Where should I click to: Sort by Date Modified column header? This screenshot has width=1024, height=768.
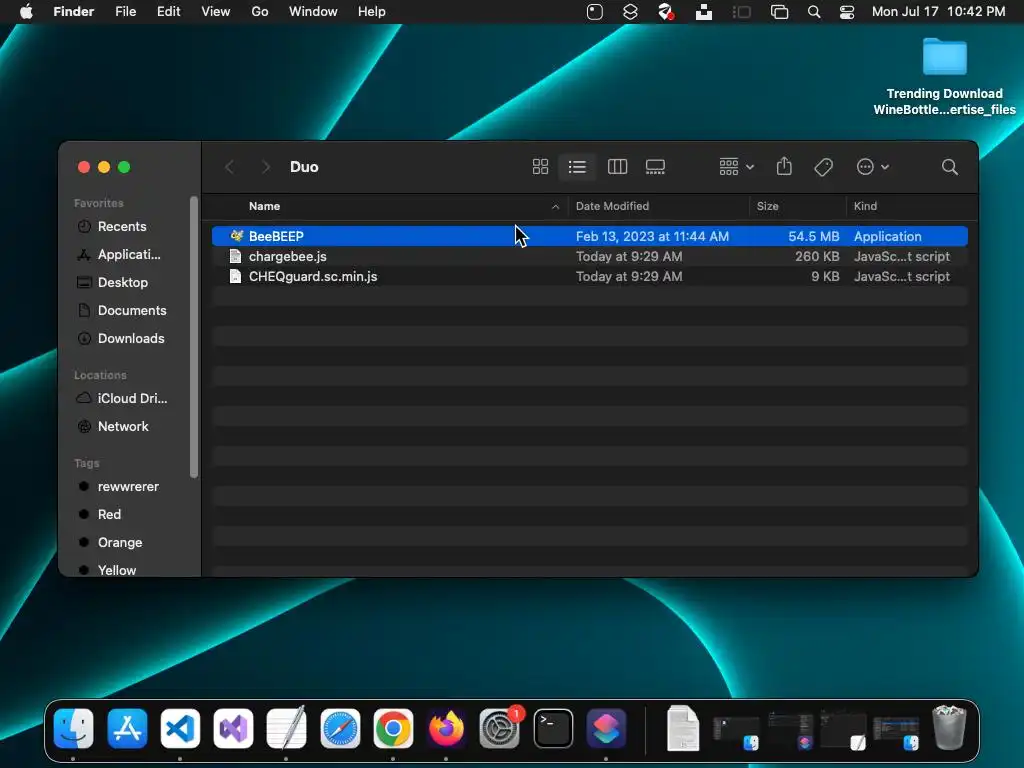612,206
